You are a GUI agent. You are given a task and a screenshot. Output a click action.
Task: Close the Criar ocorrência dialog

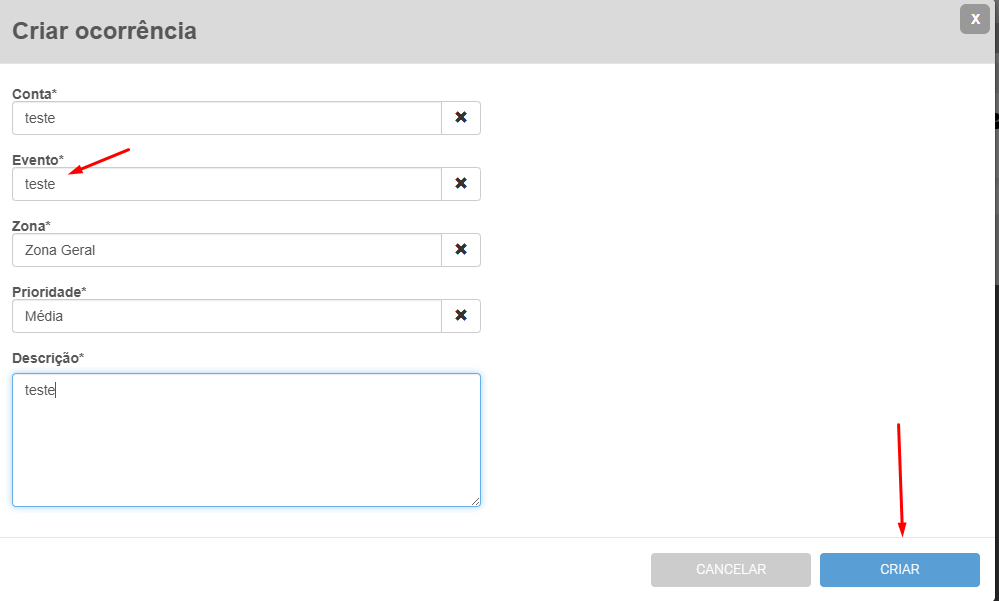click(974, 19)
